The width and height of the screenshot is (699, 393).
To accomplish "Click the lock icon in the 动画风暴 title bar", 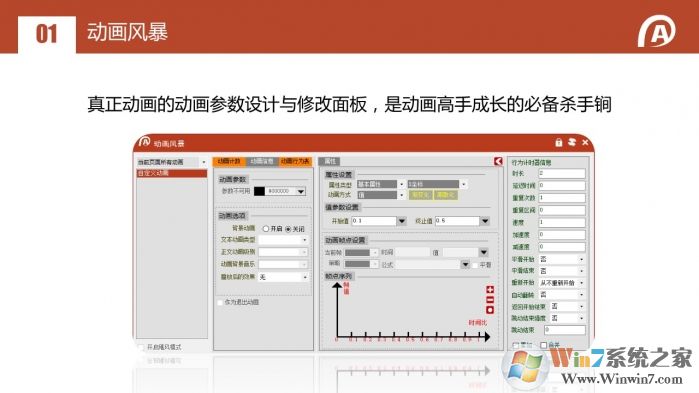I will coord(559,143).
